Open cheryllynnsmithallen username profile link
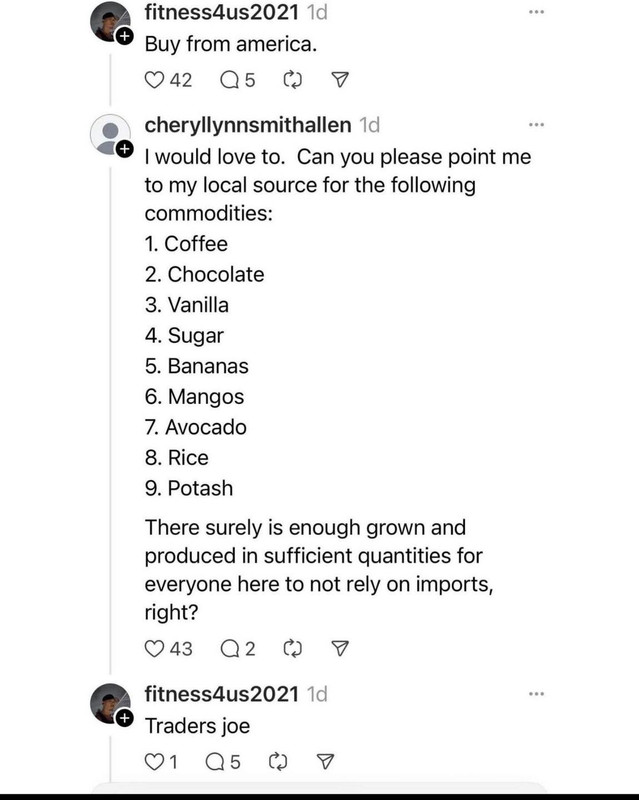The image size is (639, 800). (x=248, y=125)
